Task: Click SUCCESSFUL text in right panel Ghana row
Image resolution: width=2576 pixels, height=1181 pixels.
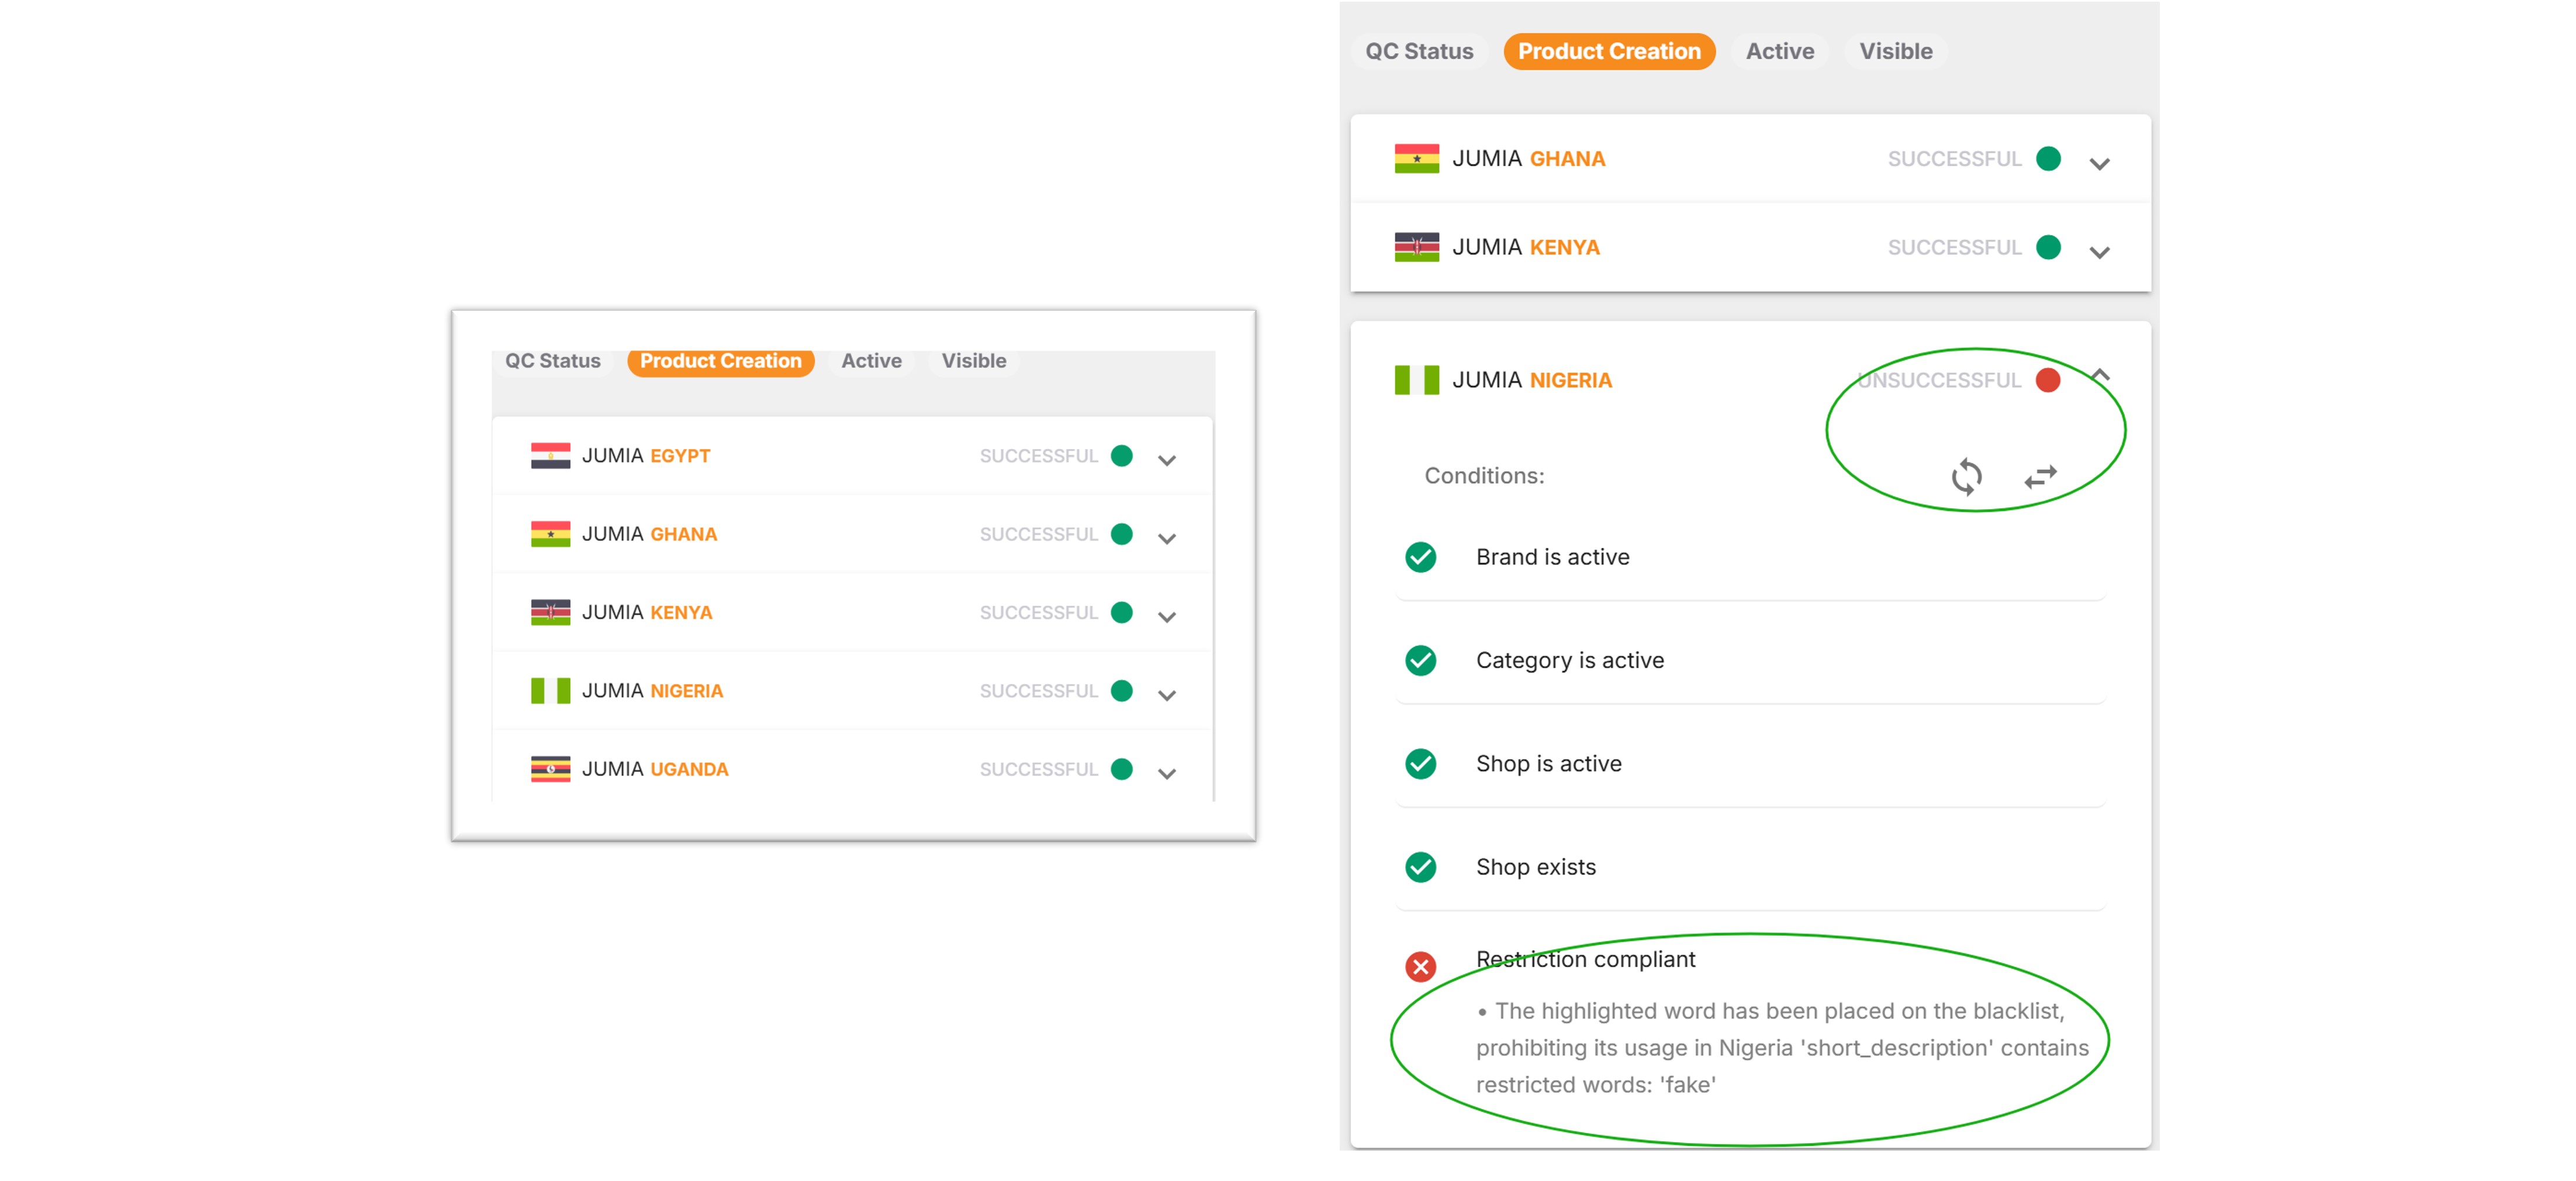Action: [x=1954, y=159]
